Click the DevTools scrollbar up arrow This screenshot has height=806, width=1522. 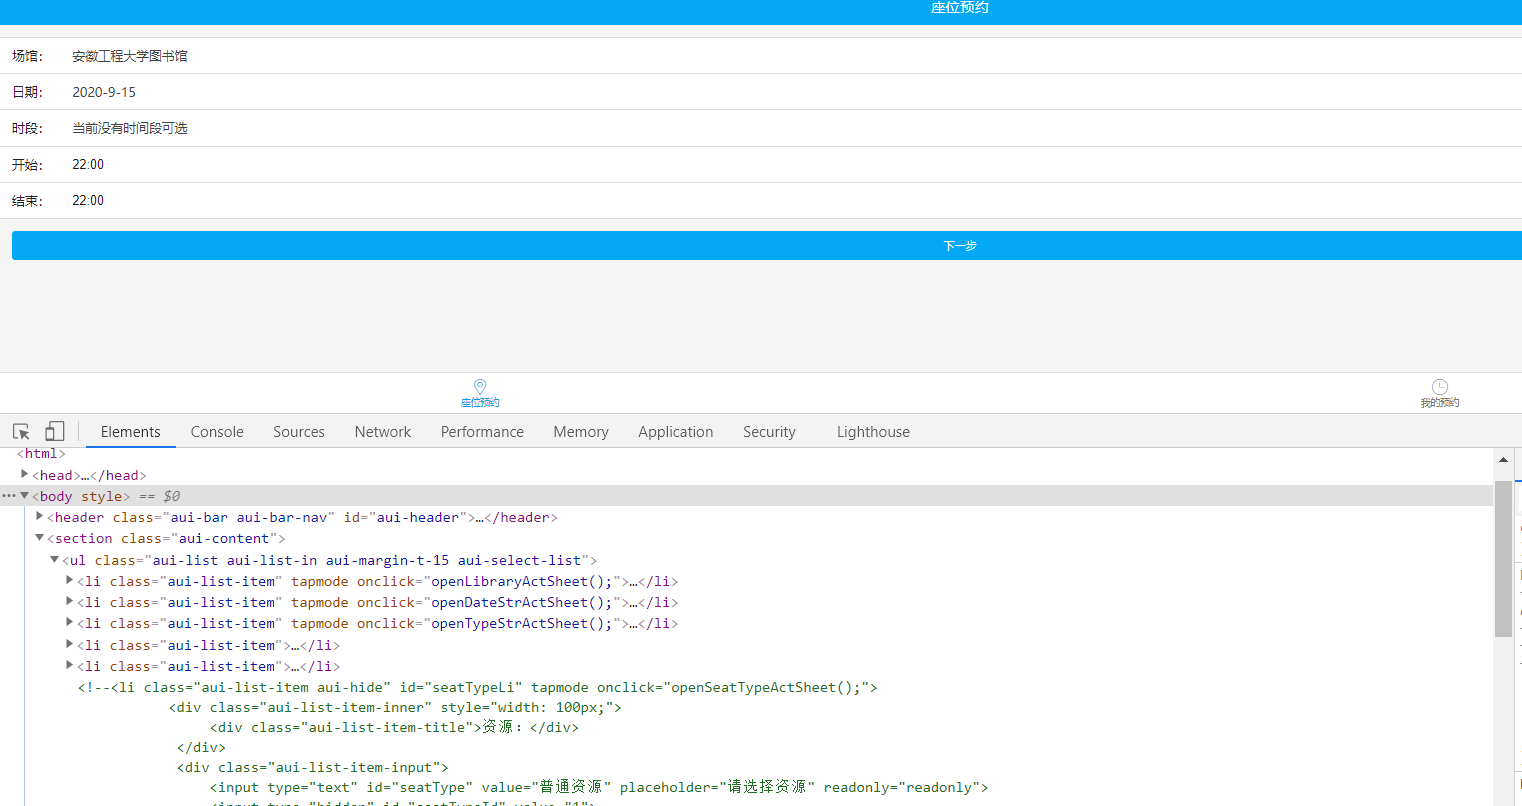(1503, 460)
